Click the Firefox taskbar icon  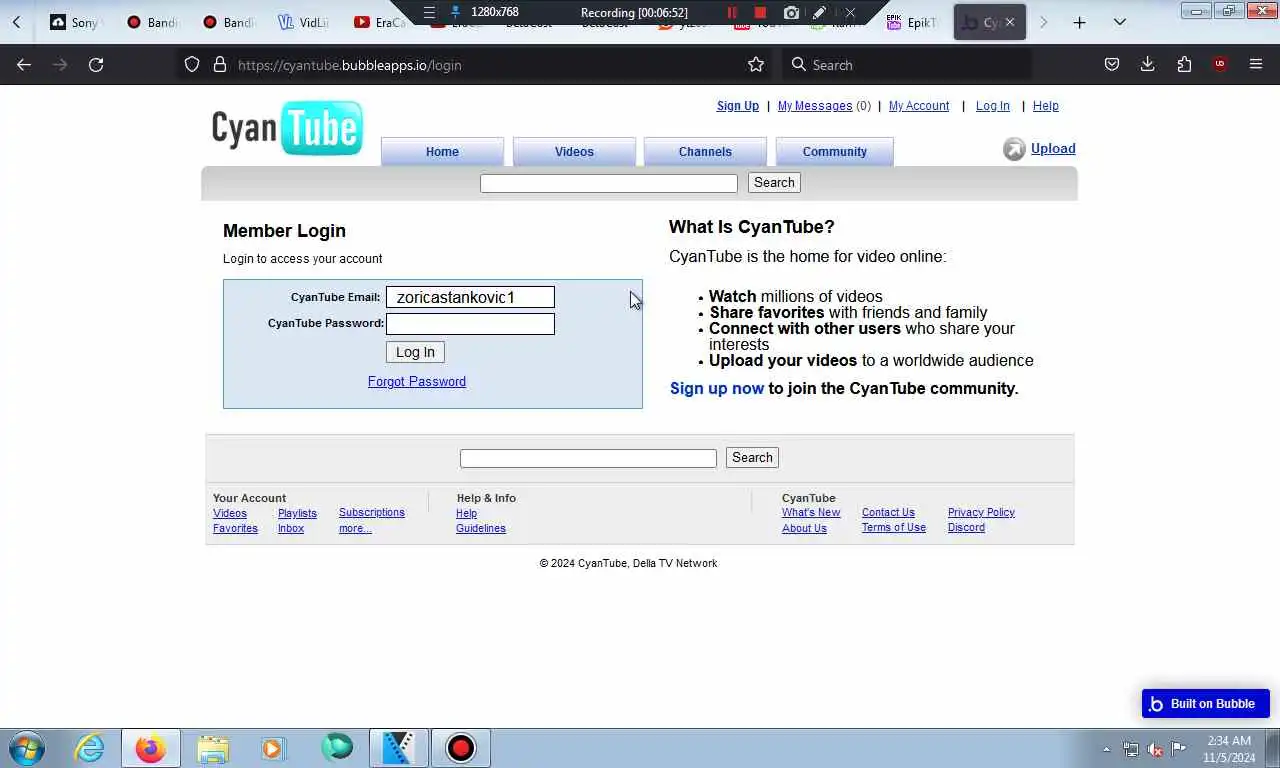(150, 748)
